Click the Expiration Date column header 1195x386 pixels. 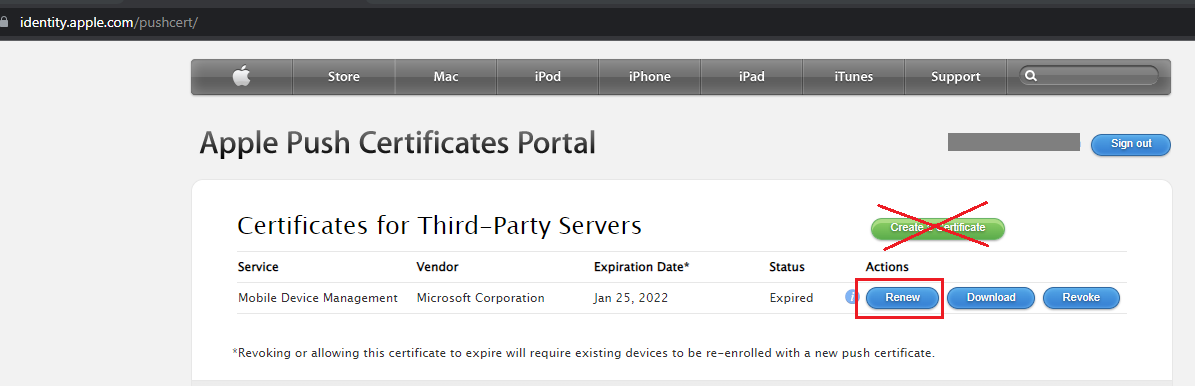coord(642,267)
